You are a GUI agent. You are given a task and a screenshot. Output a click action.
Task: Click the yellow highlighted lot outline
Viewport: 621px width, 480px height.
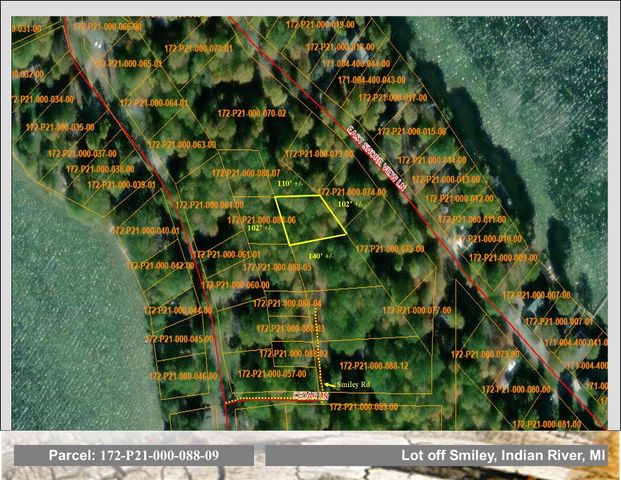click(x=311, y=219)
